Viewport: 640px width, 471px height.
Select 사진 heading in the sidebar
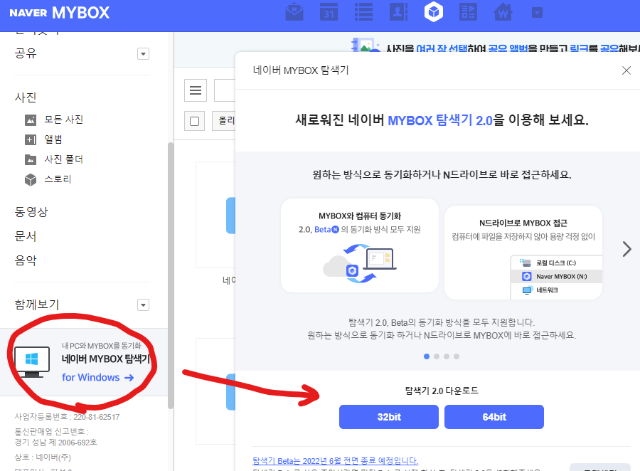tap(25, 97)
